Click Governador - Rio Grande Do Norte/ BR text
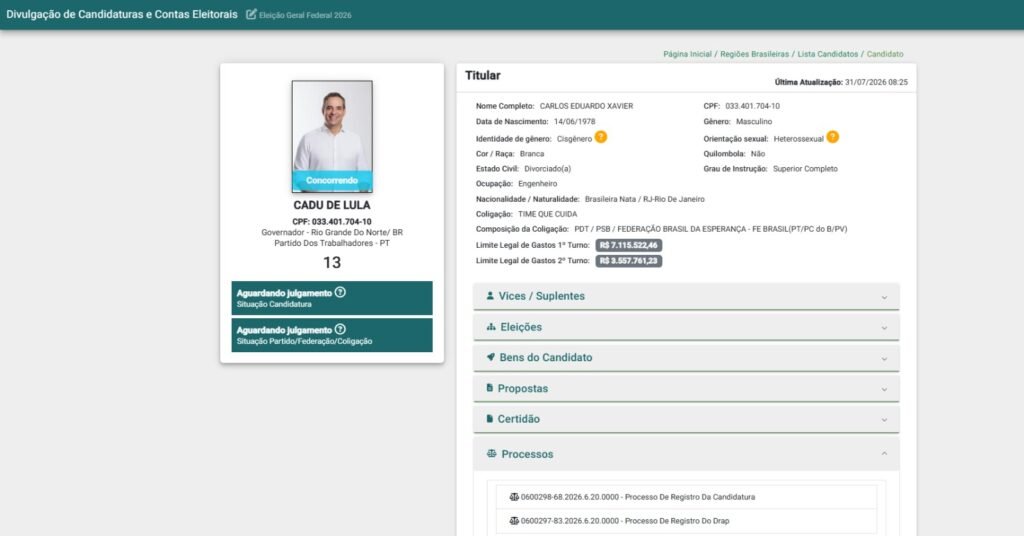 tap(332, 232)
